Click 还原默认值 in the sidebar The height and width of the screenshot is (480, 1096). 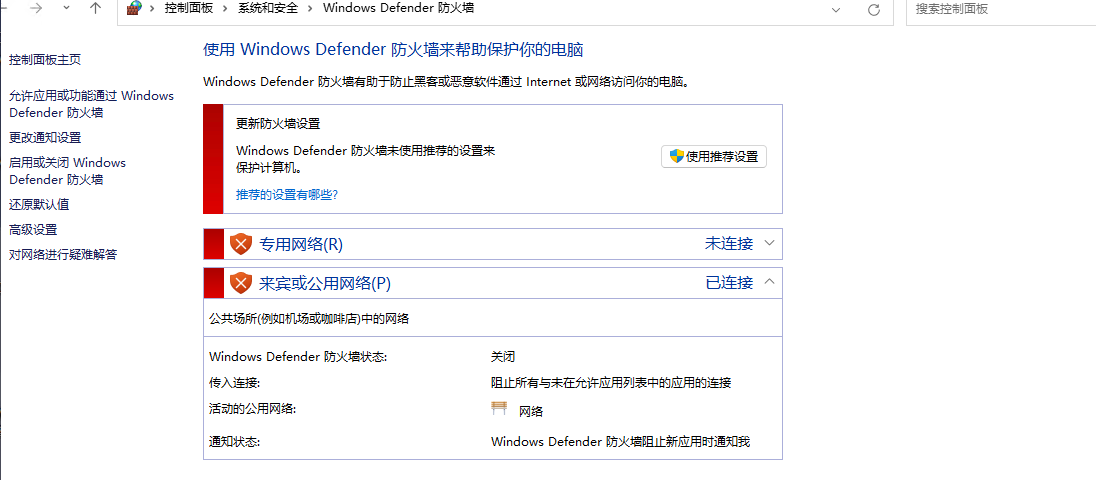(39, 205)
